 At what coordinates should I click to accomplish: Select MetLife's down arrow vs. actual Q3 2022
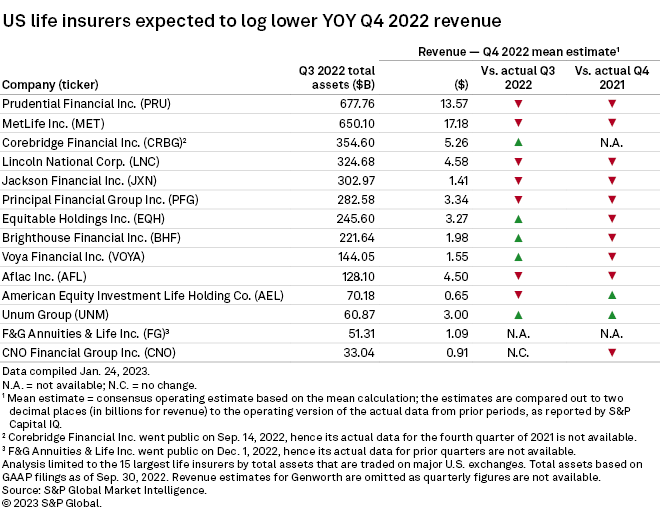(x=518, y=123)
